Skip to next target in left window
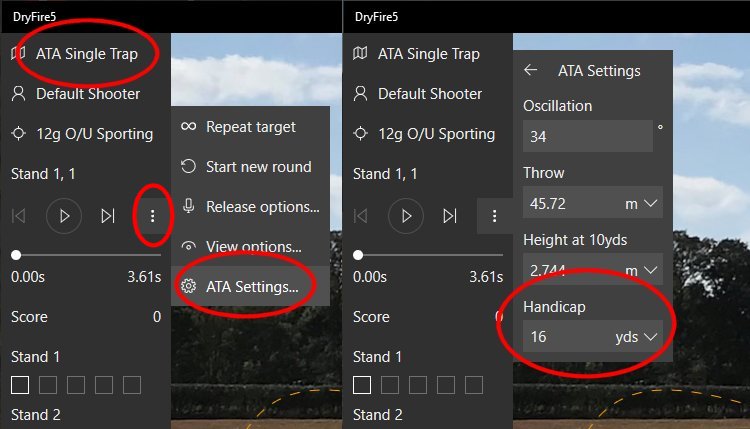Screen dimensions: 750x429 coord(108,215)
